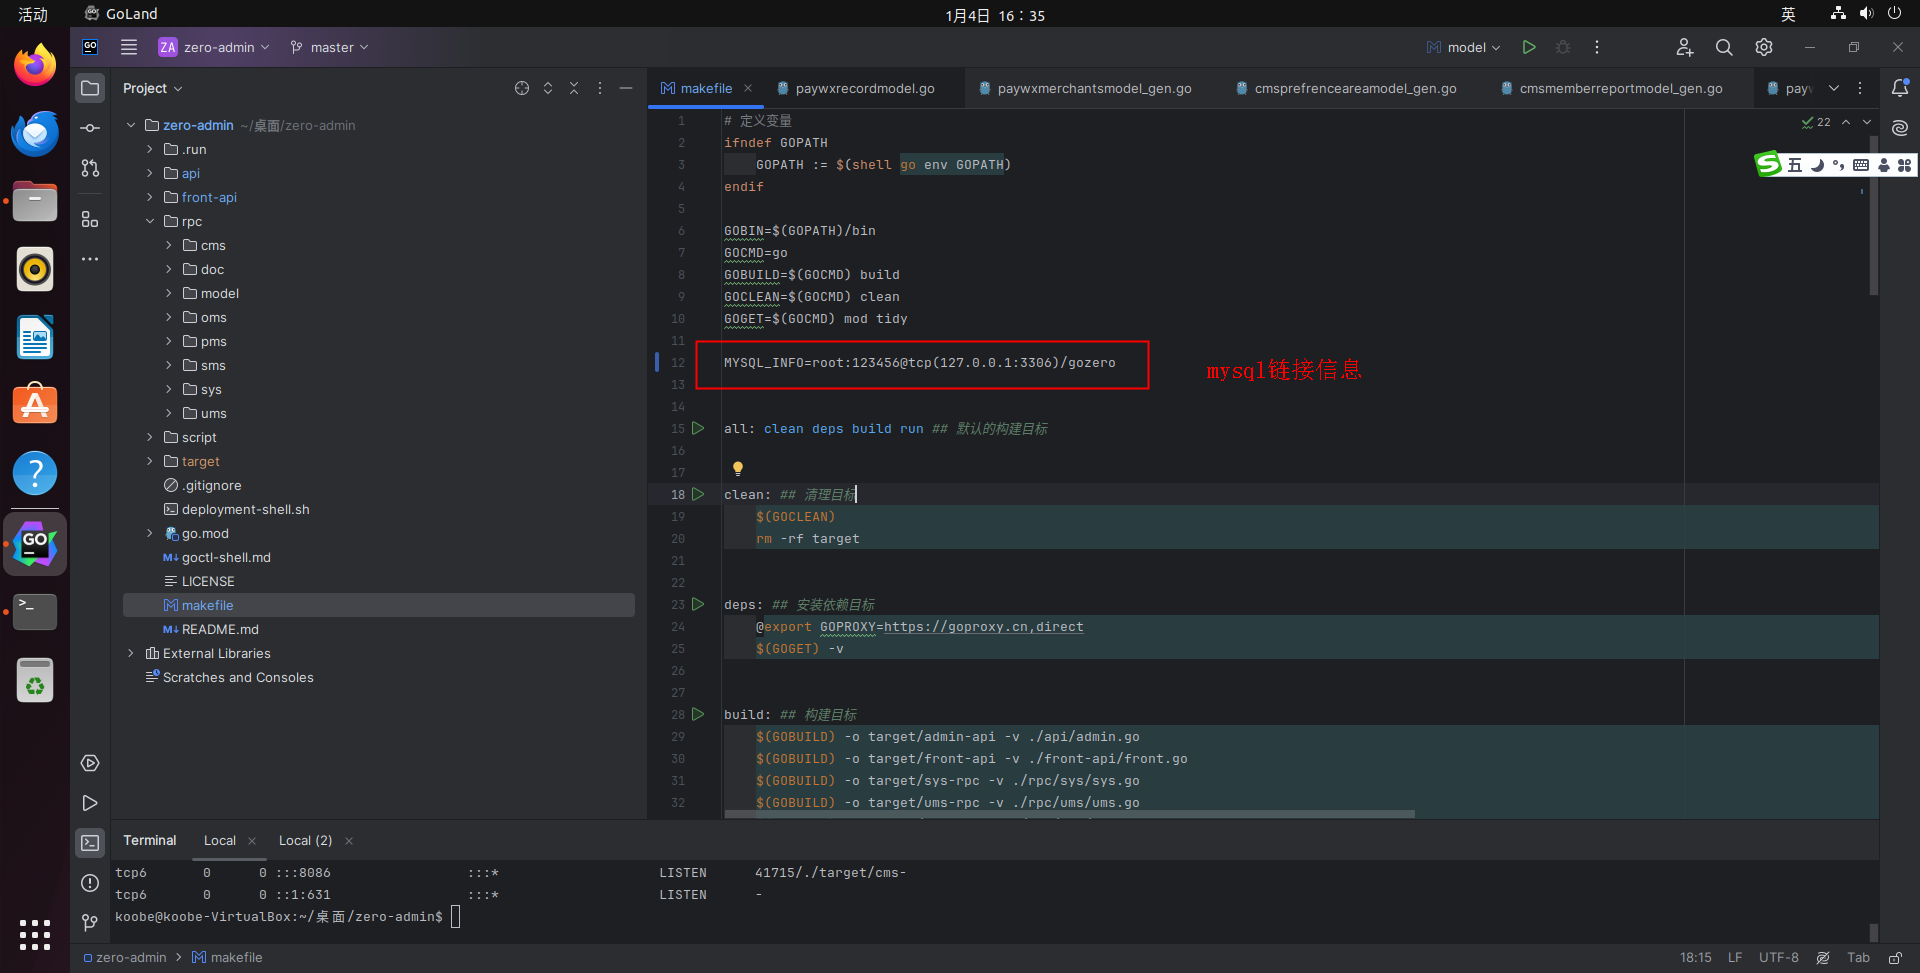Run the model configuration
1920x973 pixels.
tap(1529, 47)
